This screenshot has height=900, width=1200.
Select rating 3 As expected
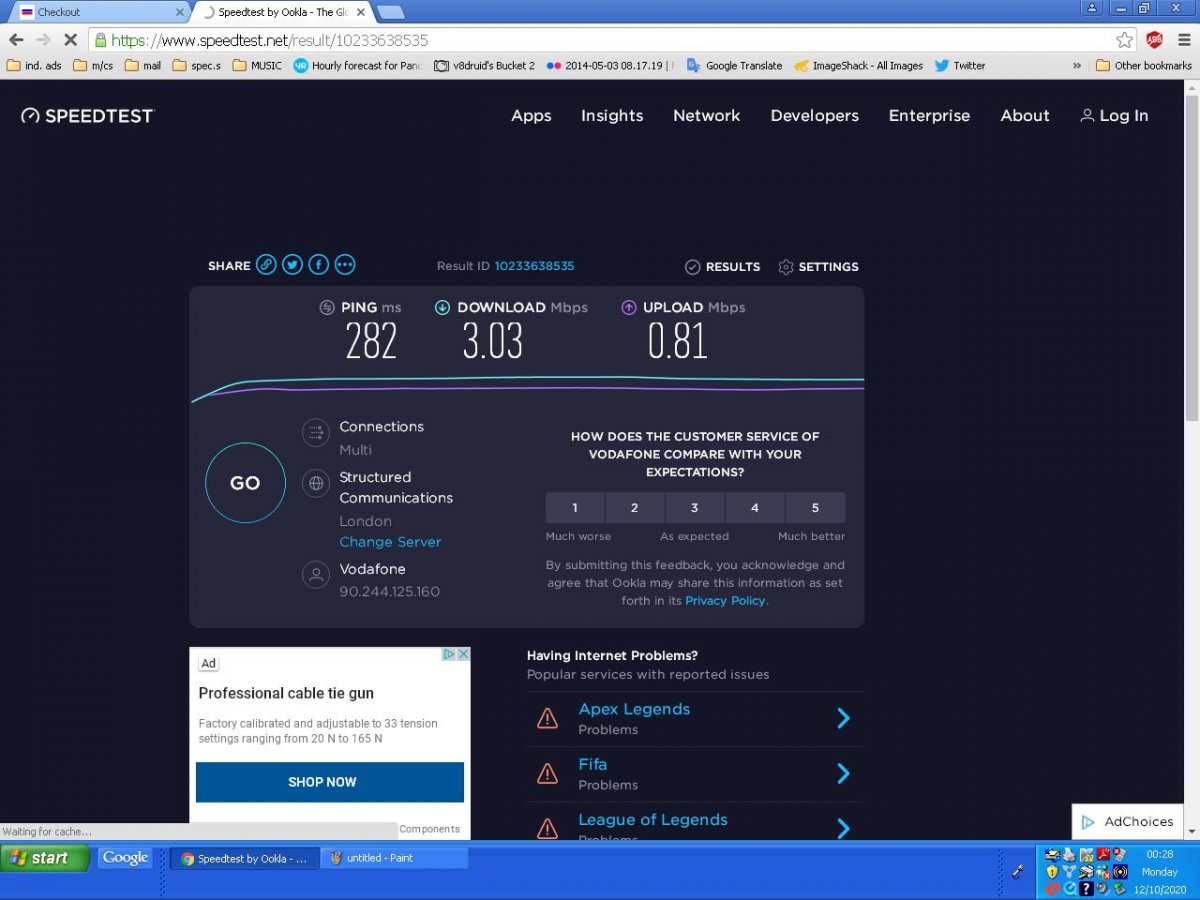tap(695, 507)
